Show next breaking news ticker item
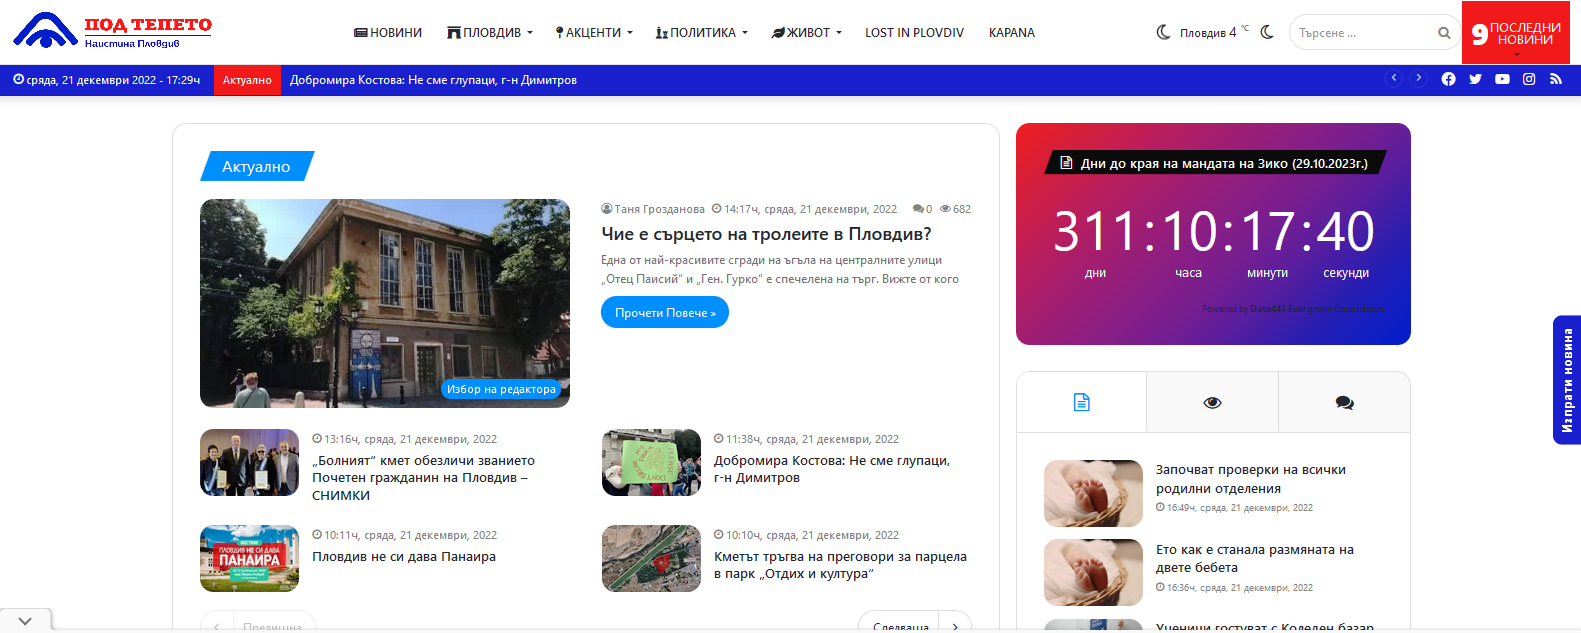The width and height of the screenshot is (1581, 633). click(x=1418, y=78)
